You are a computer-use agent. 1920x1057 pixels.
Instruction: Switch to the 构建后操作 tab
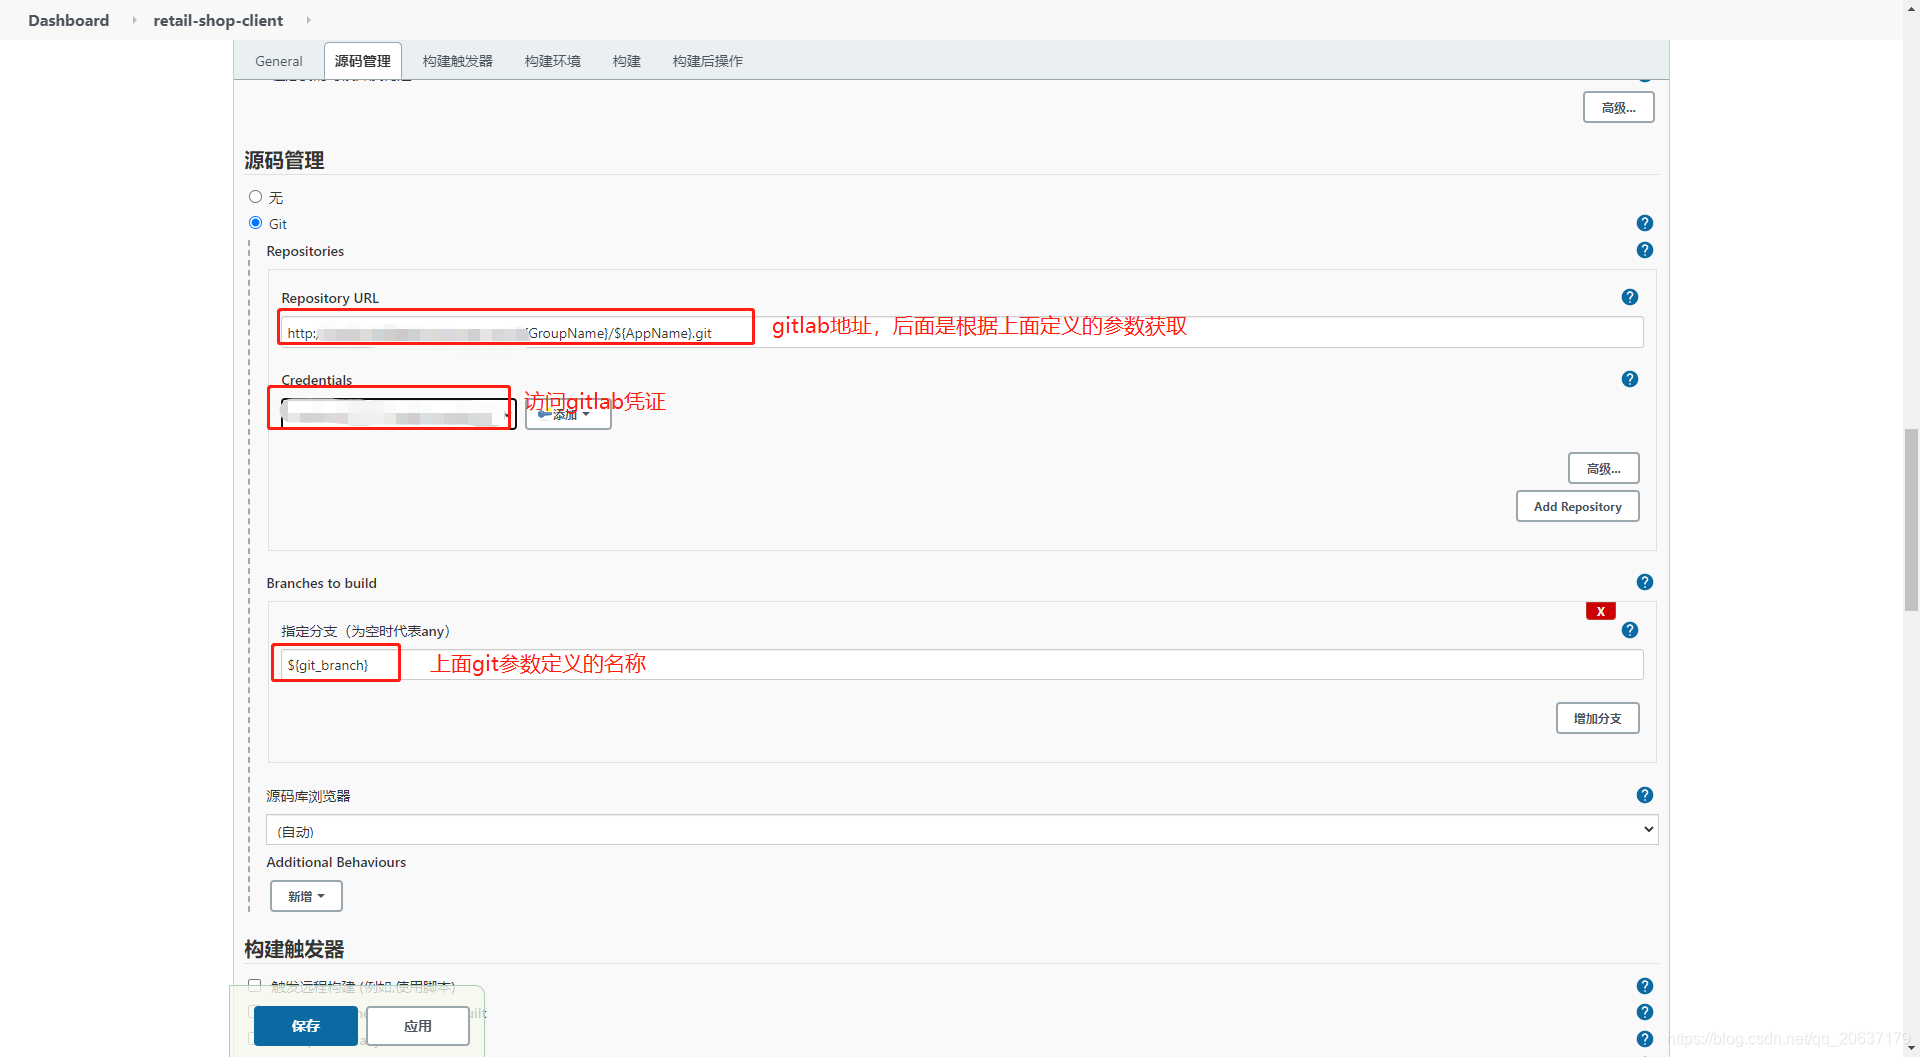[707, 61]
